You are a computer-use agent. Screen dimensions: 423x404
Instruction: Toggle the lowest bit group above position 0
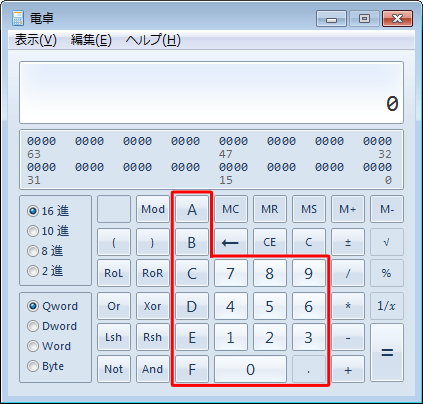[377, 167]
